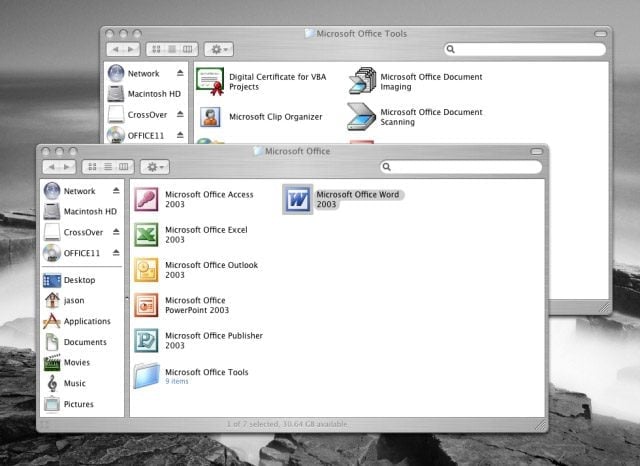The height and width of the screenshot is (466, 640).
Task: Eject Network in Office Tools sidebar
Action: [x=180, y=73]
